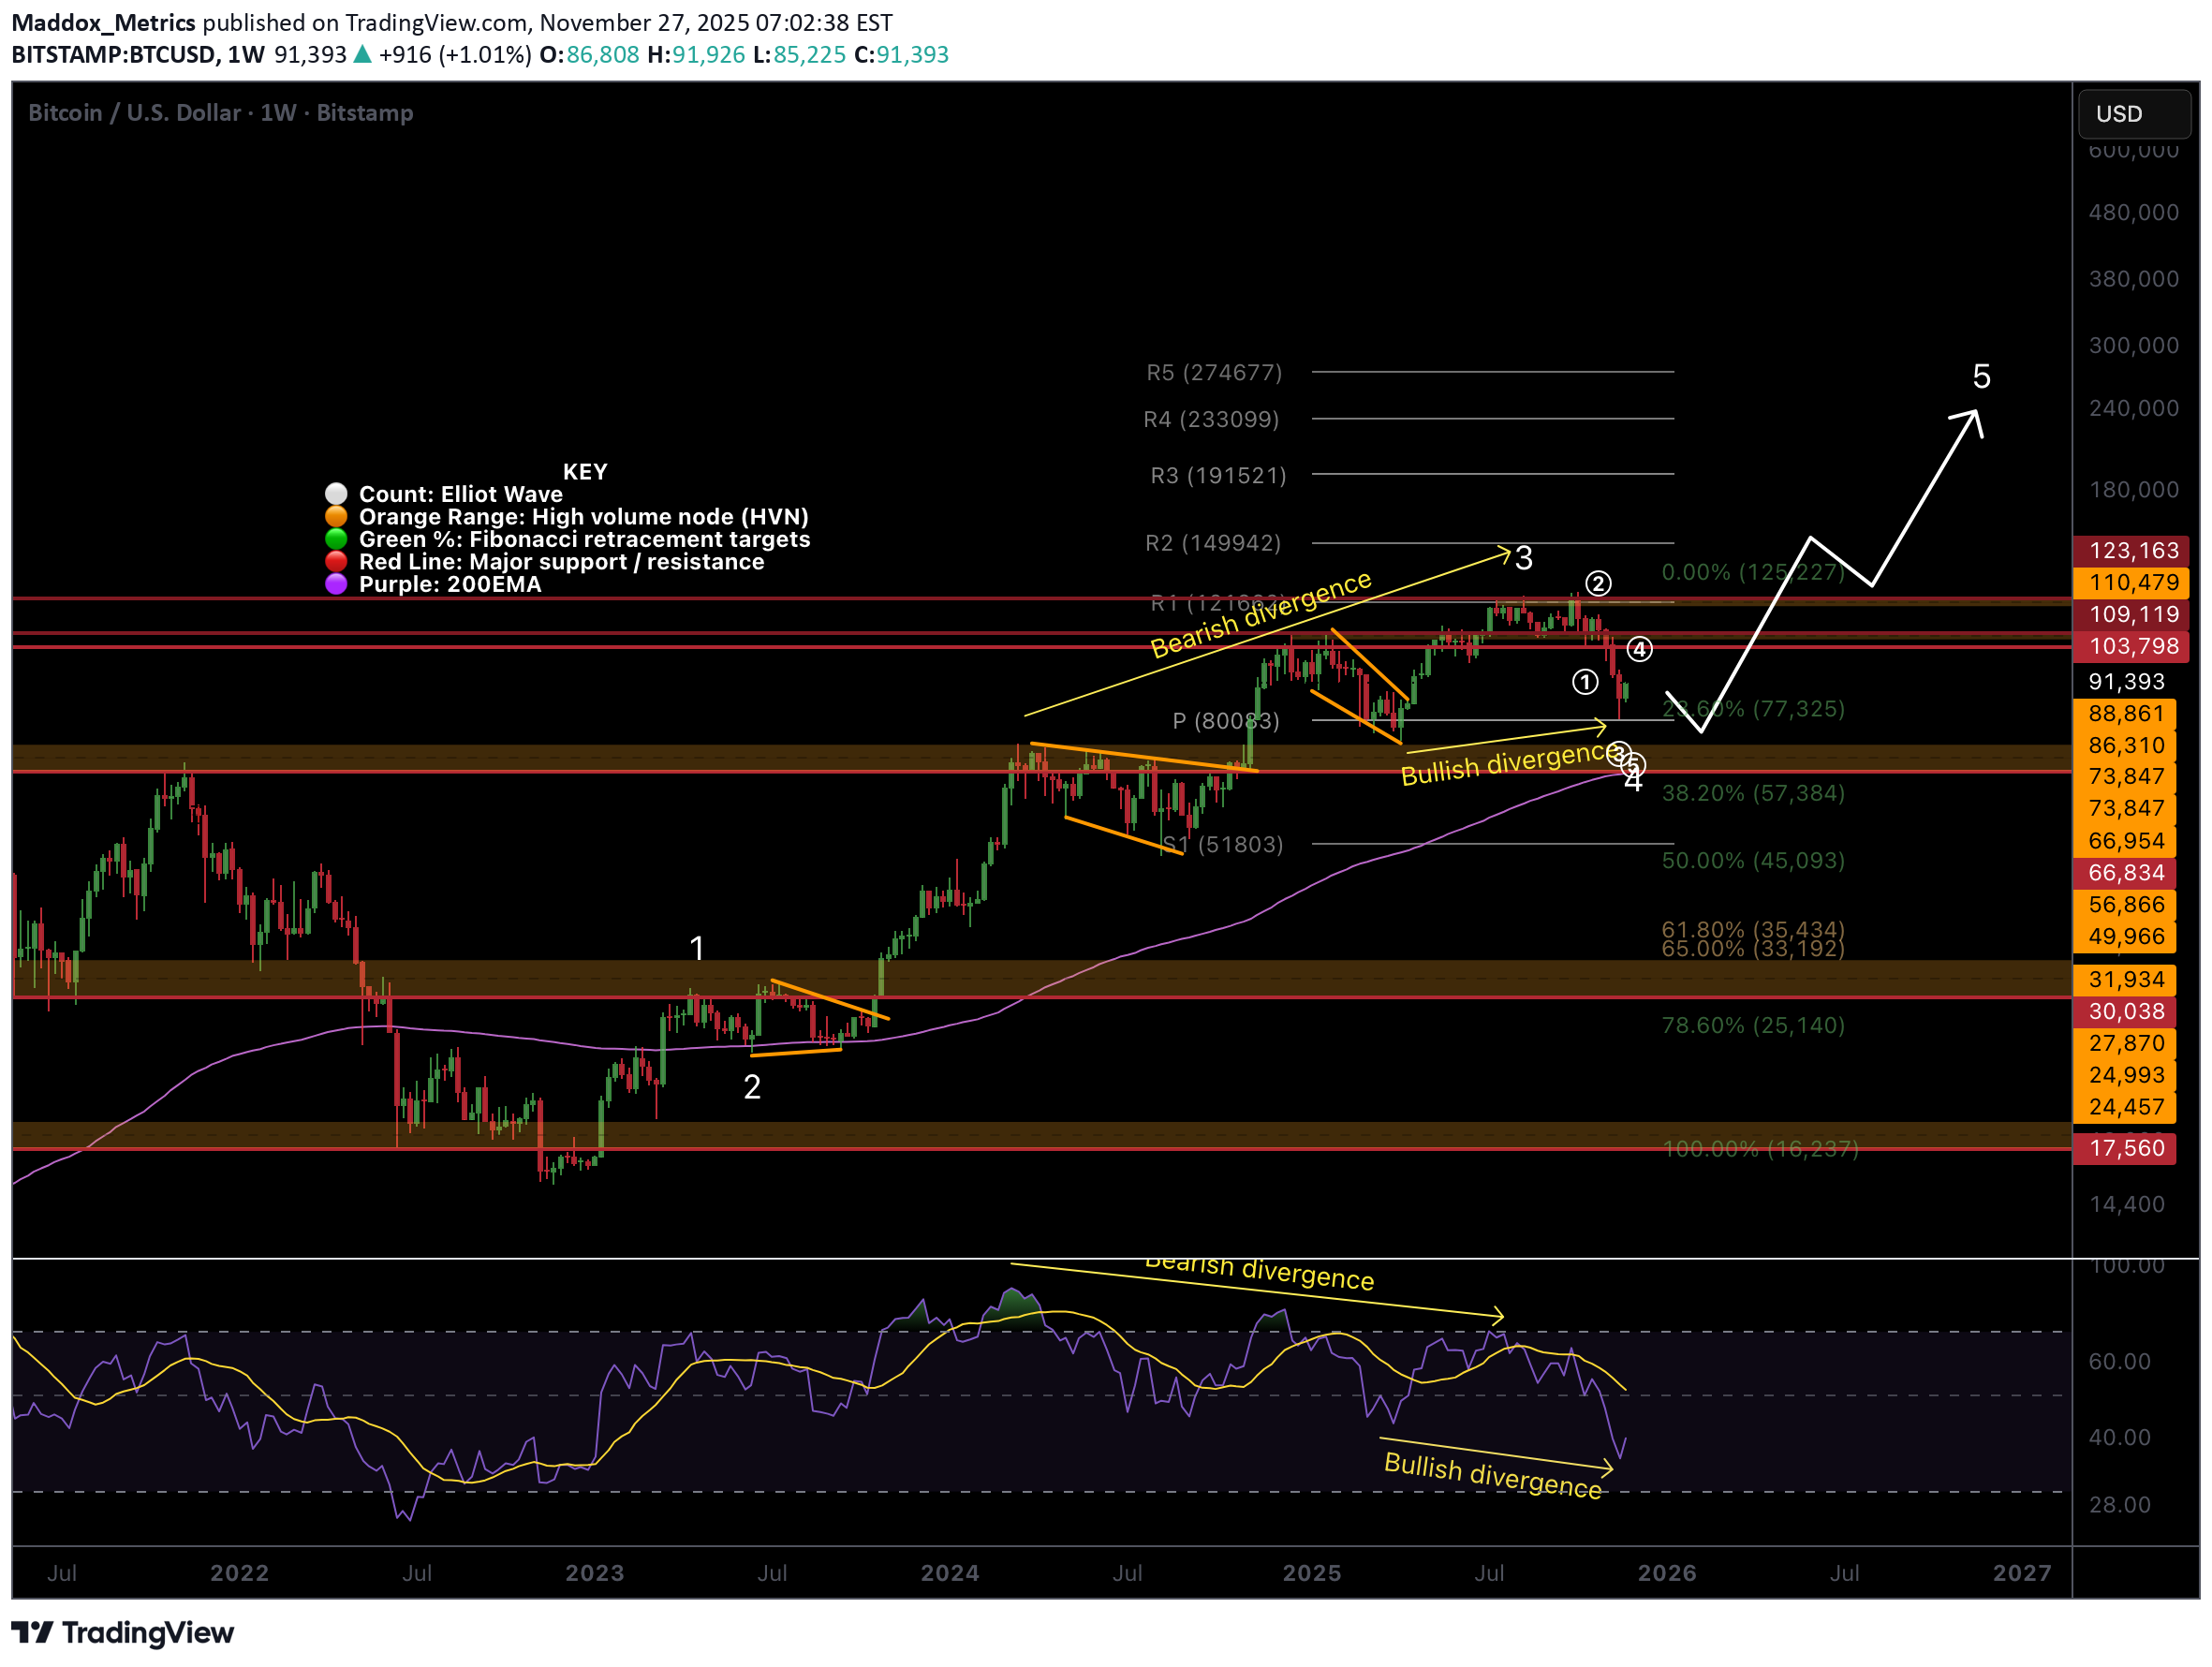
Task: Click the TradingView logo at bottom left
Action: pos(120,1634)
